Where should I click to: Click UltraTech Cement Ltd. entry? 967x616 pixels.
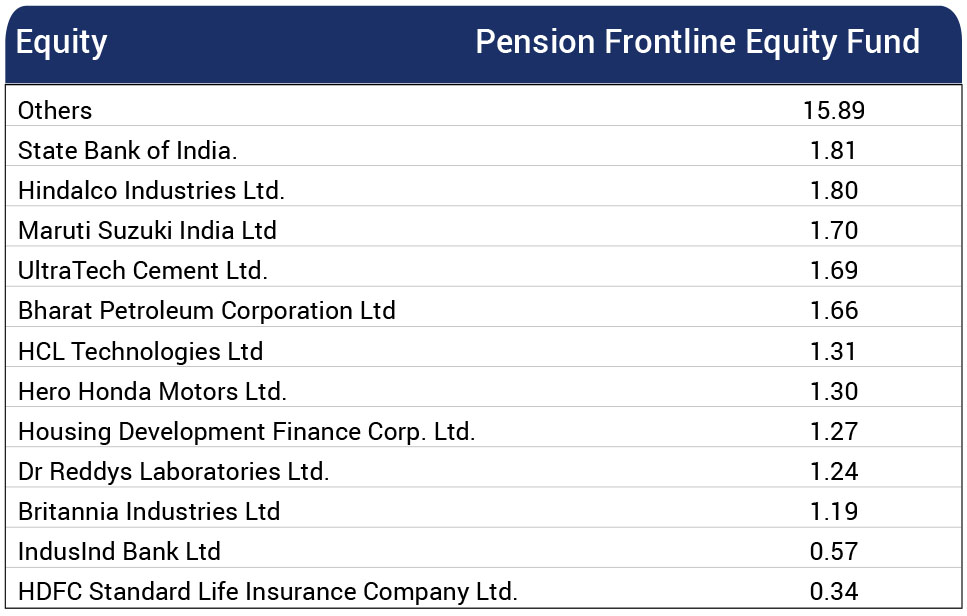(143, 271)
